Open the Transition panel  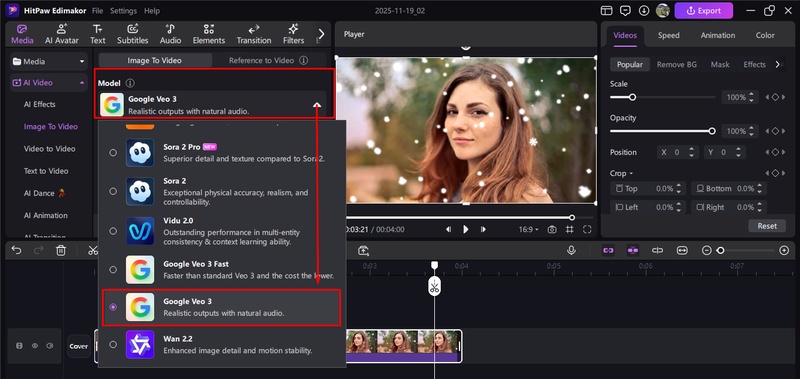pyautogui.click(x=254, y=34)
